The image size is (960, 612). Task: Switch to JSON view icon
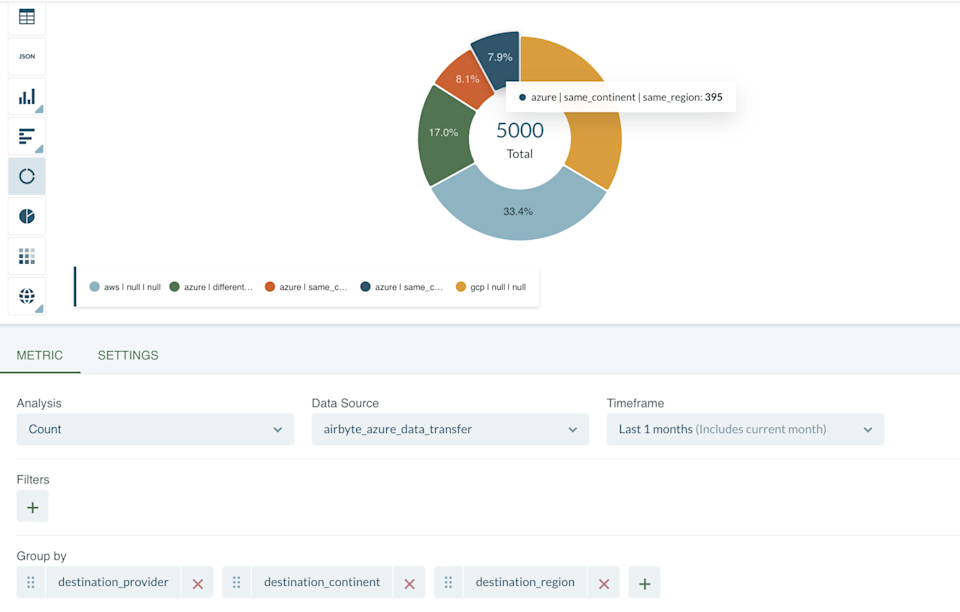tap(27, 56)
